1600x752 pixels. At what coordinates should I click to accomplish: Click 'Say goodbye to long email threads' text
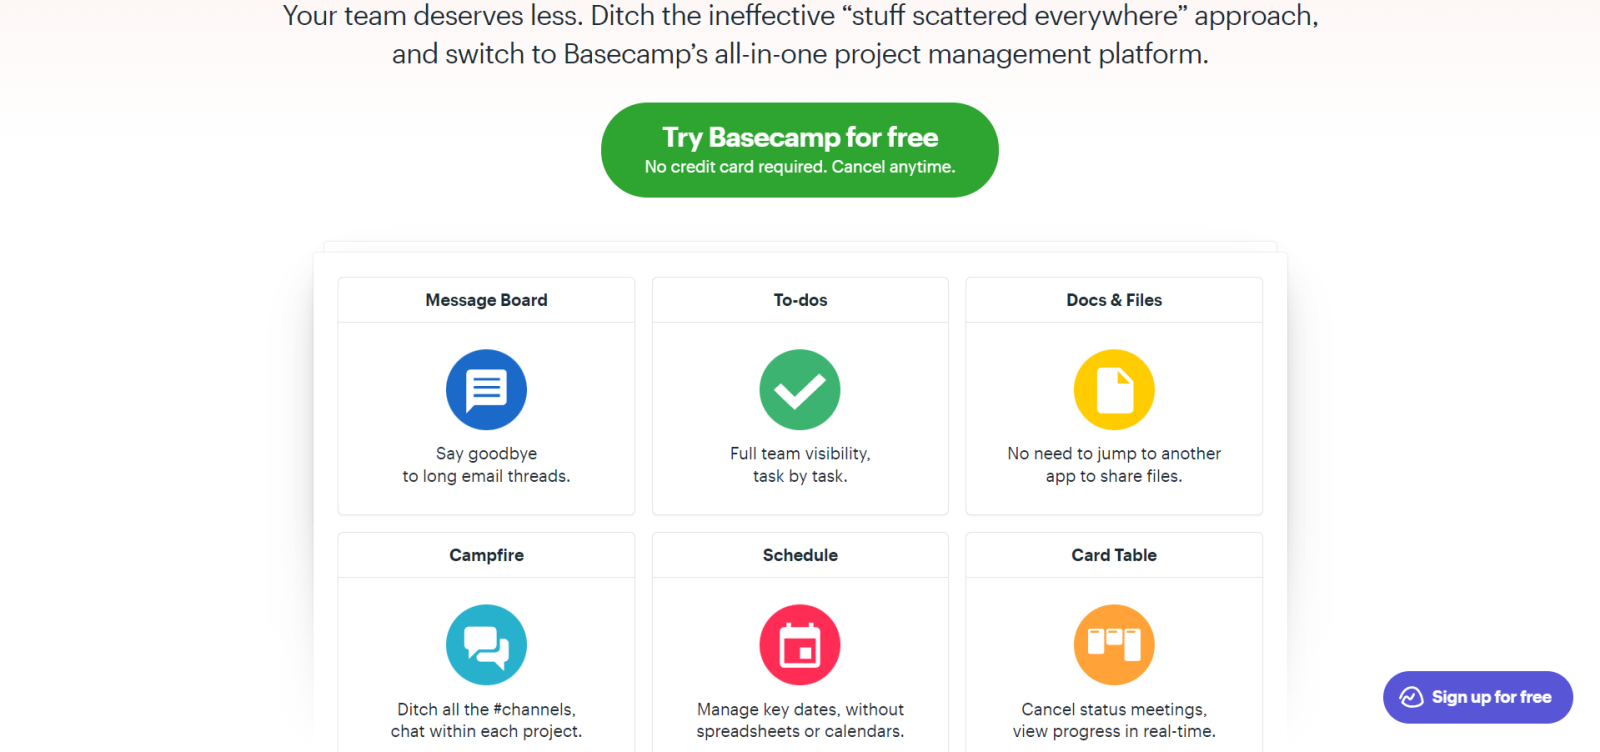(486, 465)
